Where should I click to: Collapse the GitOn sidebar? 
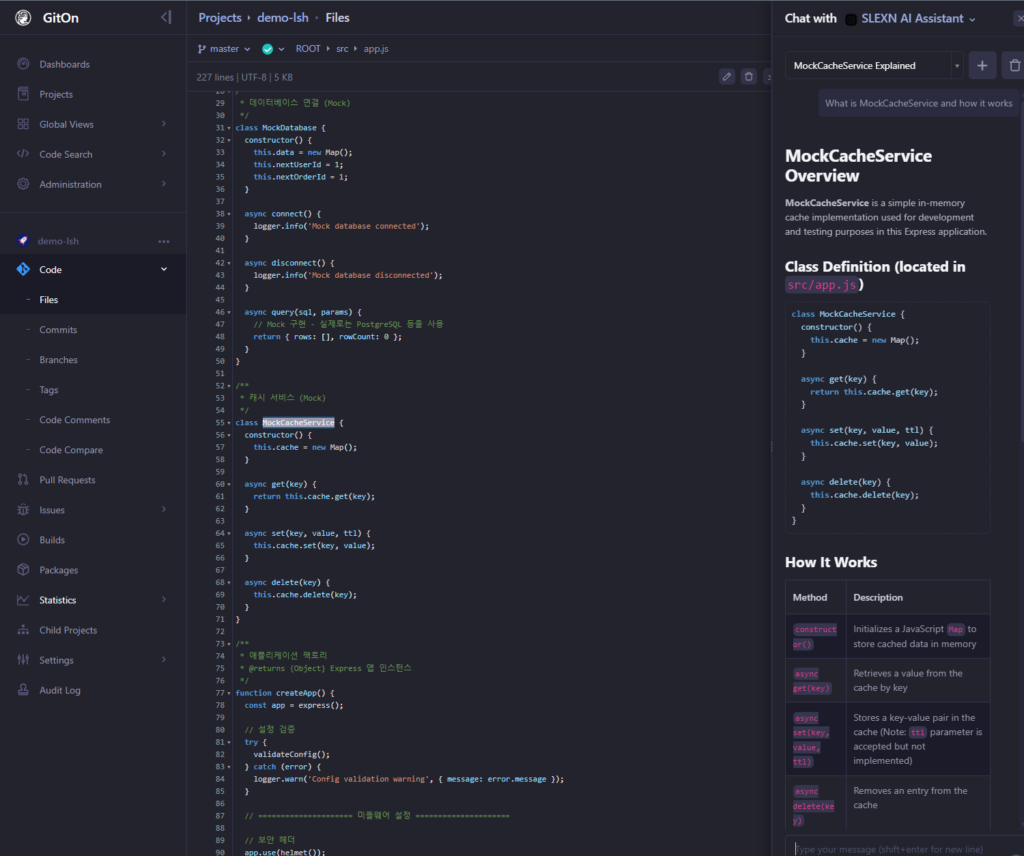click(166, 18)
